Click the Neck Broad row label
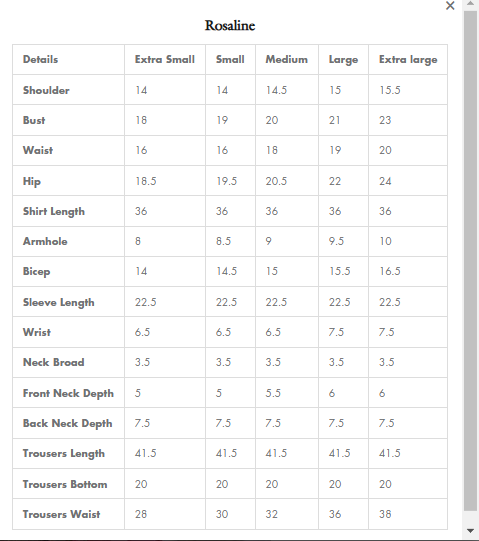 [x=53, y=362]
